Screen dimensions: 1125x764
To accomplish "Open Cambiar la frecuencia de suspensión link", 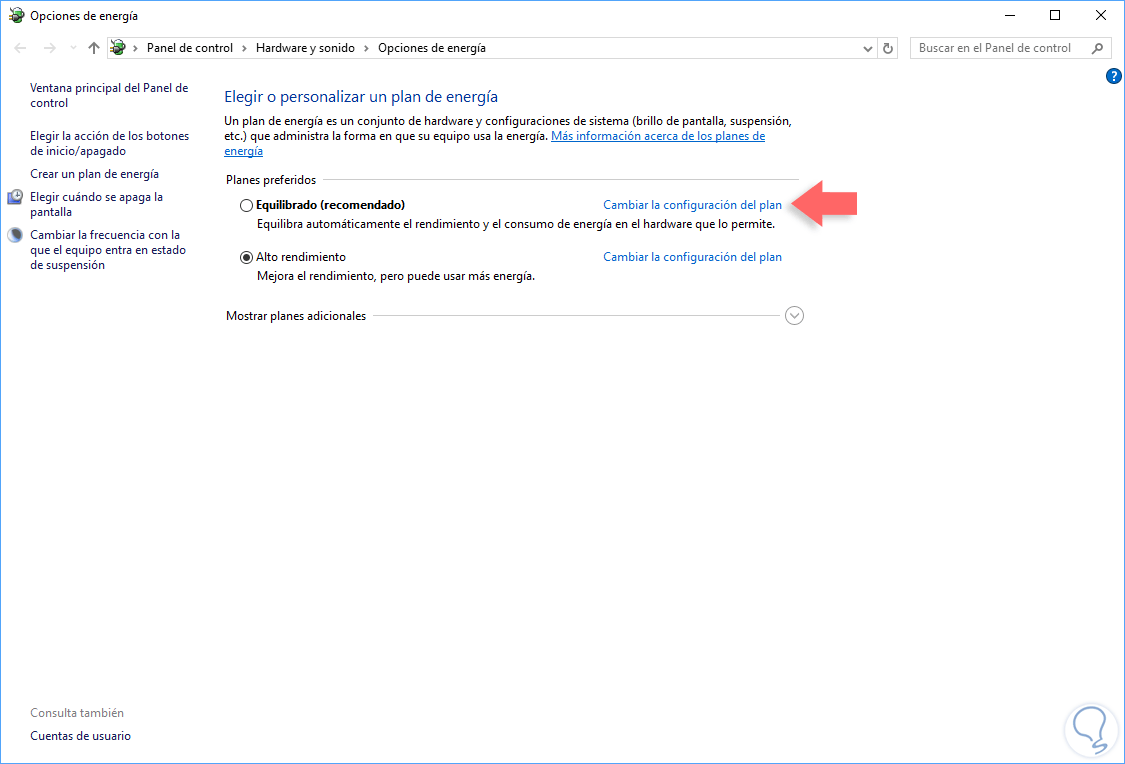I will (x=108, y=250).
